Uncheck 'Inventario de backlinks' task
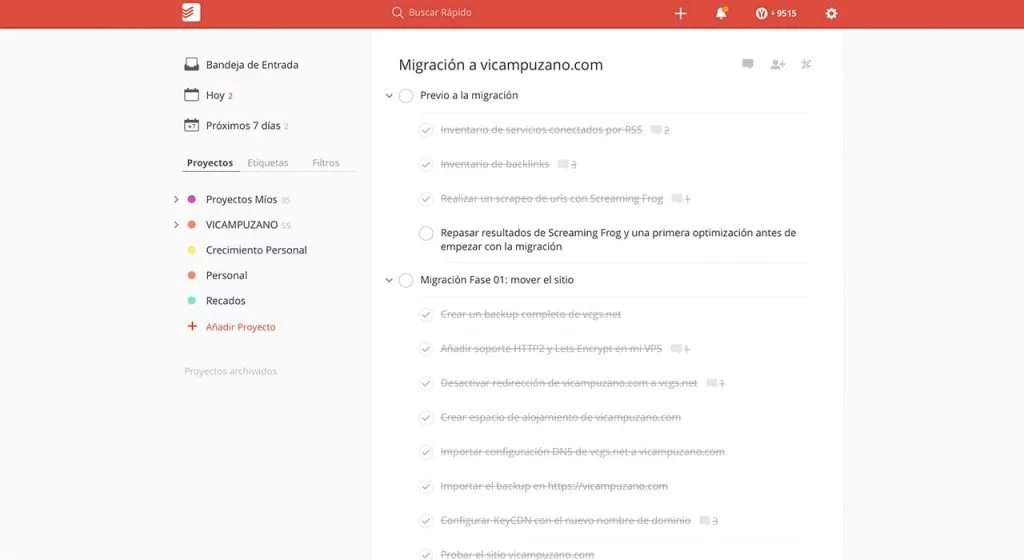Viewport: 1024px width, 560px height. point(426,164)
